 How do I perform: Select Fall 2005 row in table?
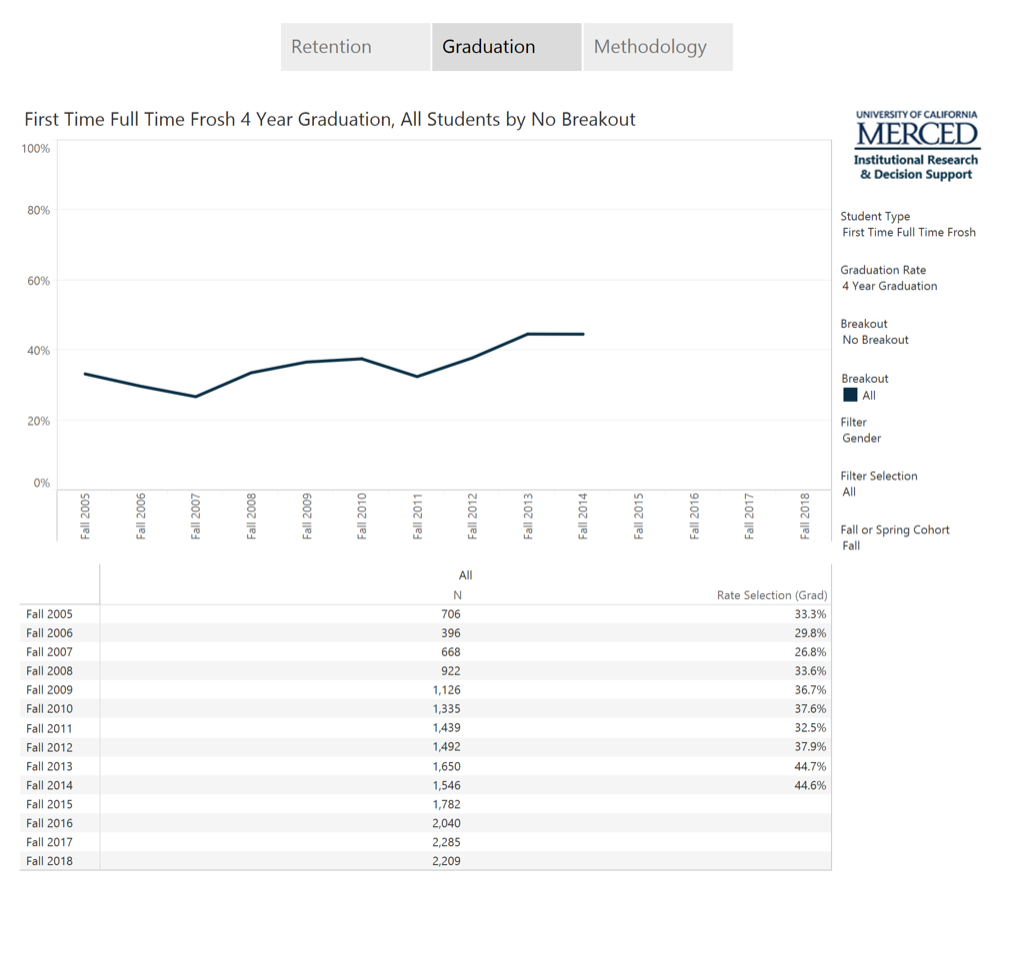click(49, 614)
